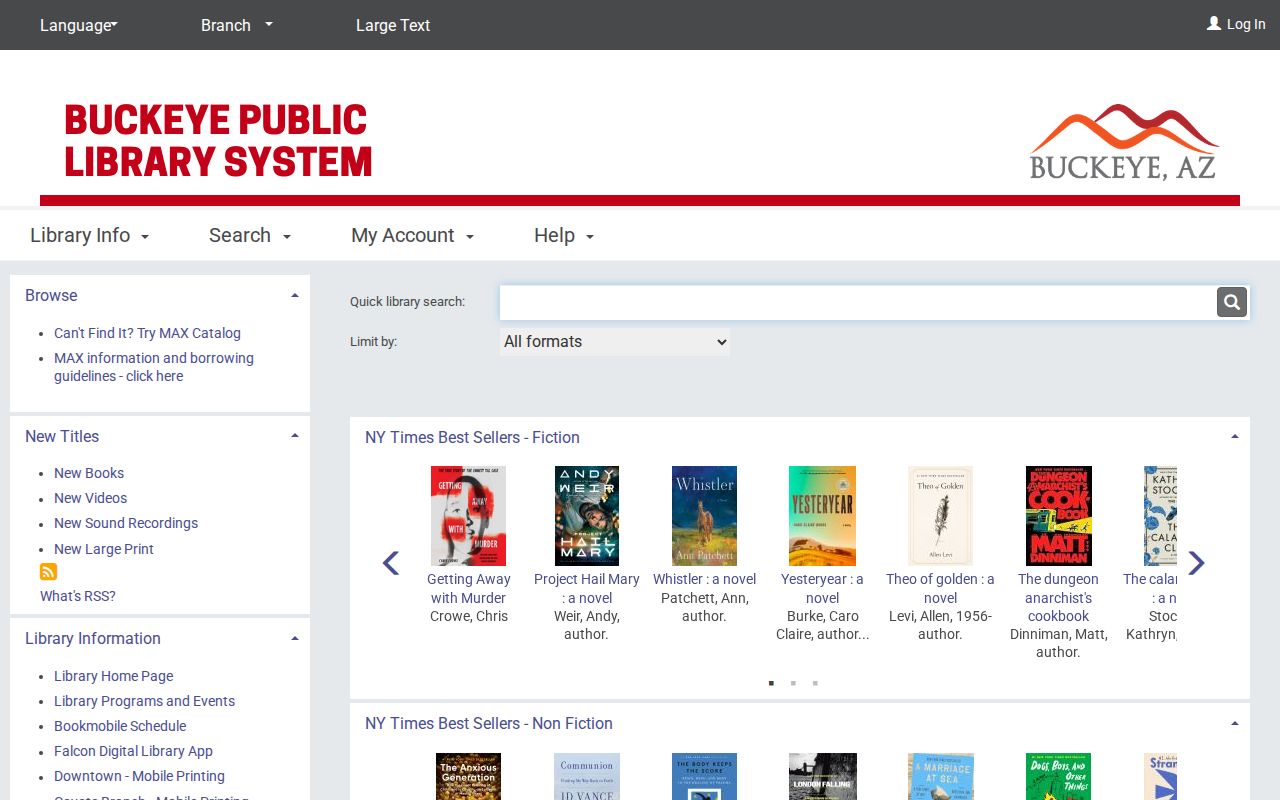Open Theo of golden title link
This screenshot has width=1280, height=800.
click(940, 588)
